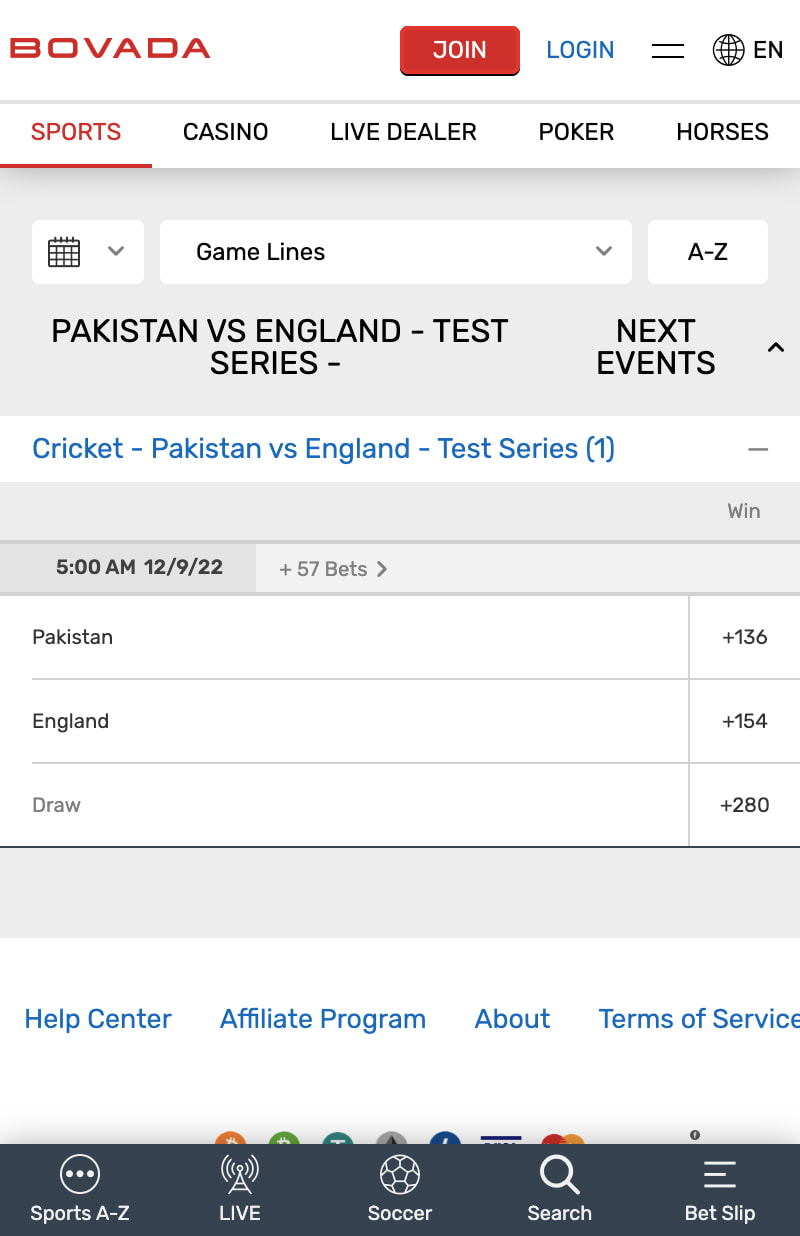Select Pakistan +136 win odds
This screenshot has width=800, height=1236.
pos(744,637)
